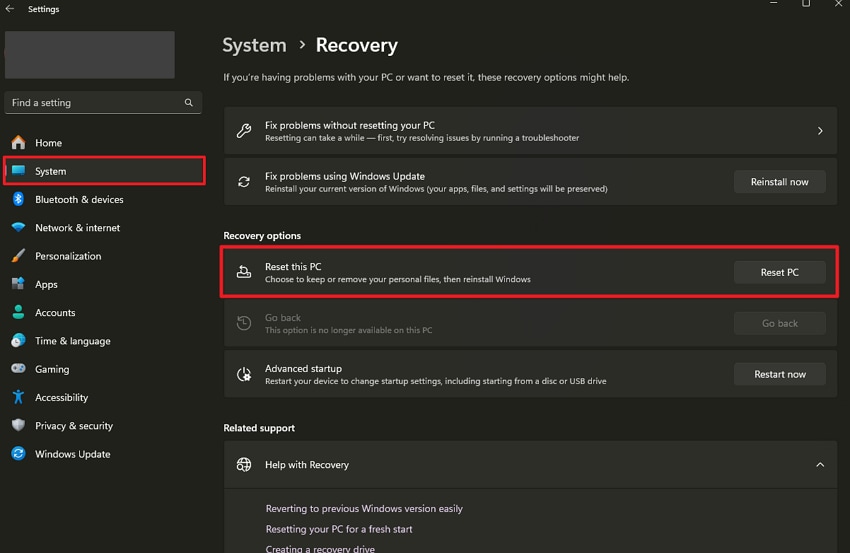The width and height of the screenshot is (850, 553).
Task: Click System in the breadcrumb
Action: [254, 45]
